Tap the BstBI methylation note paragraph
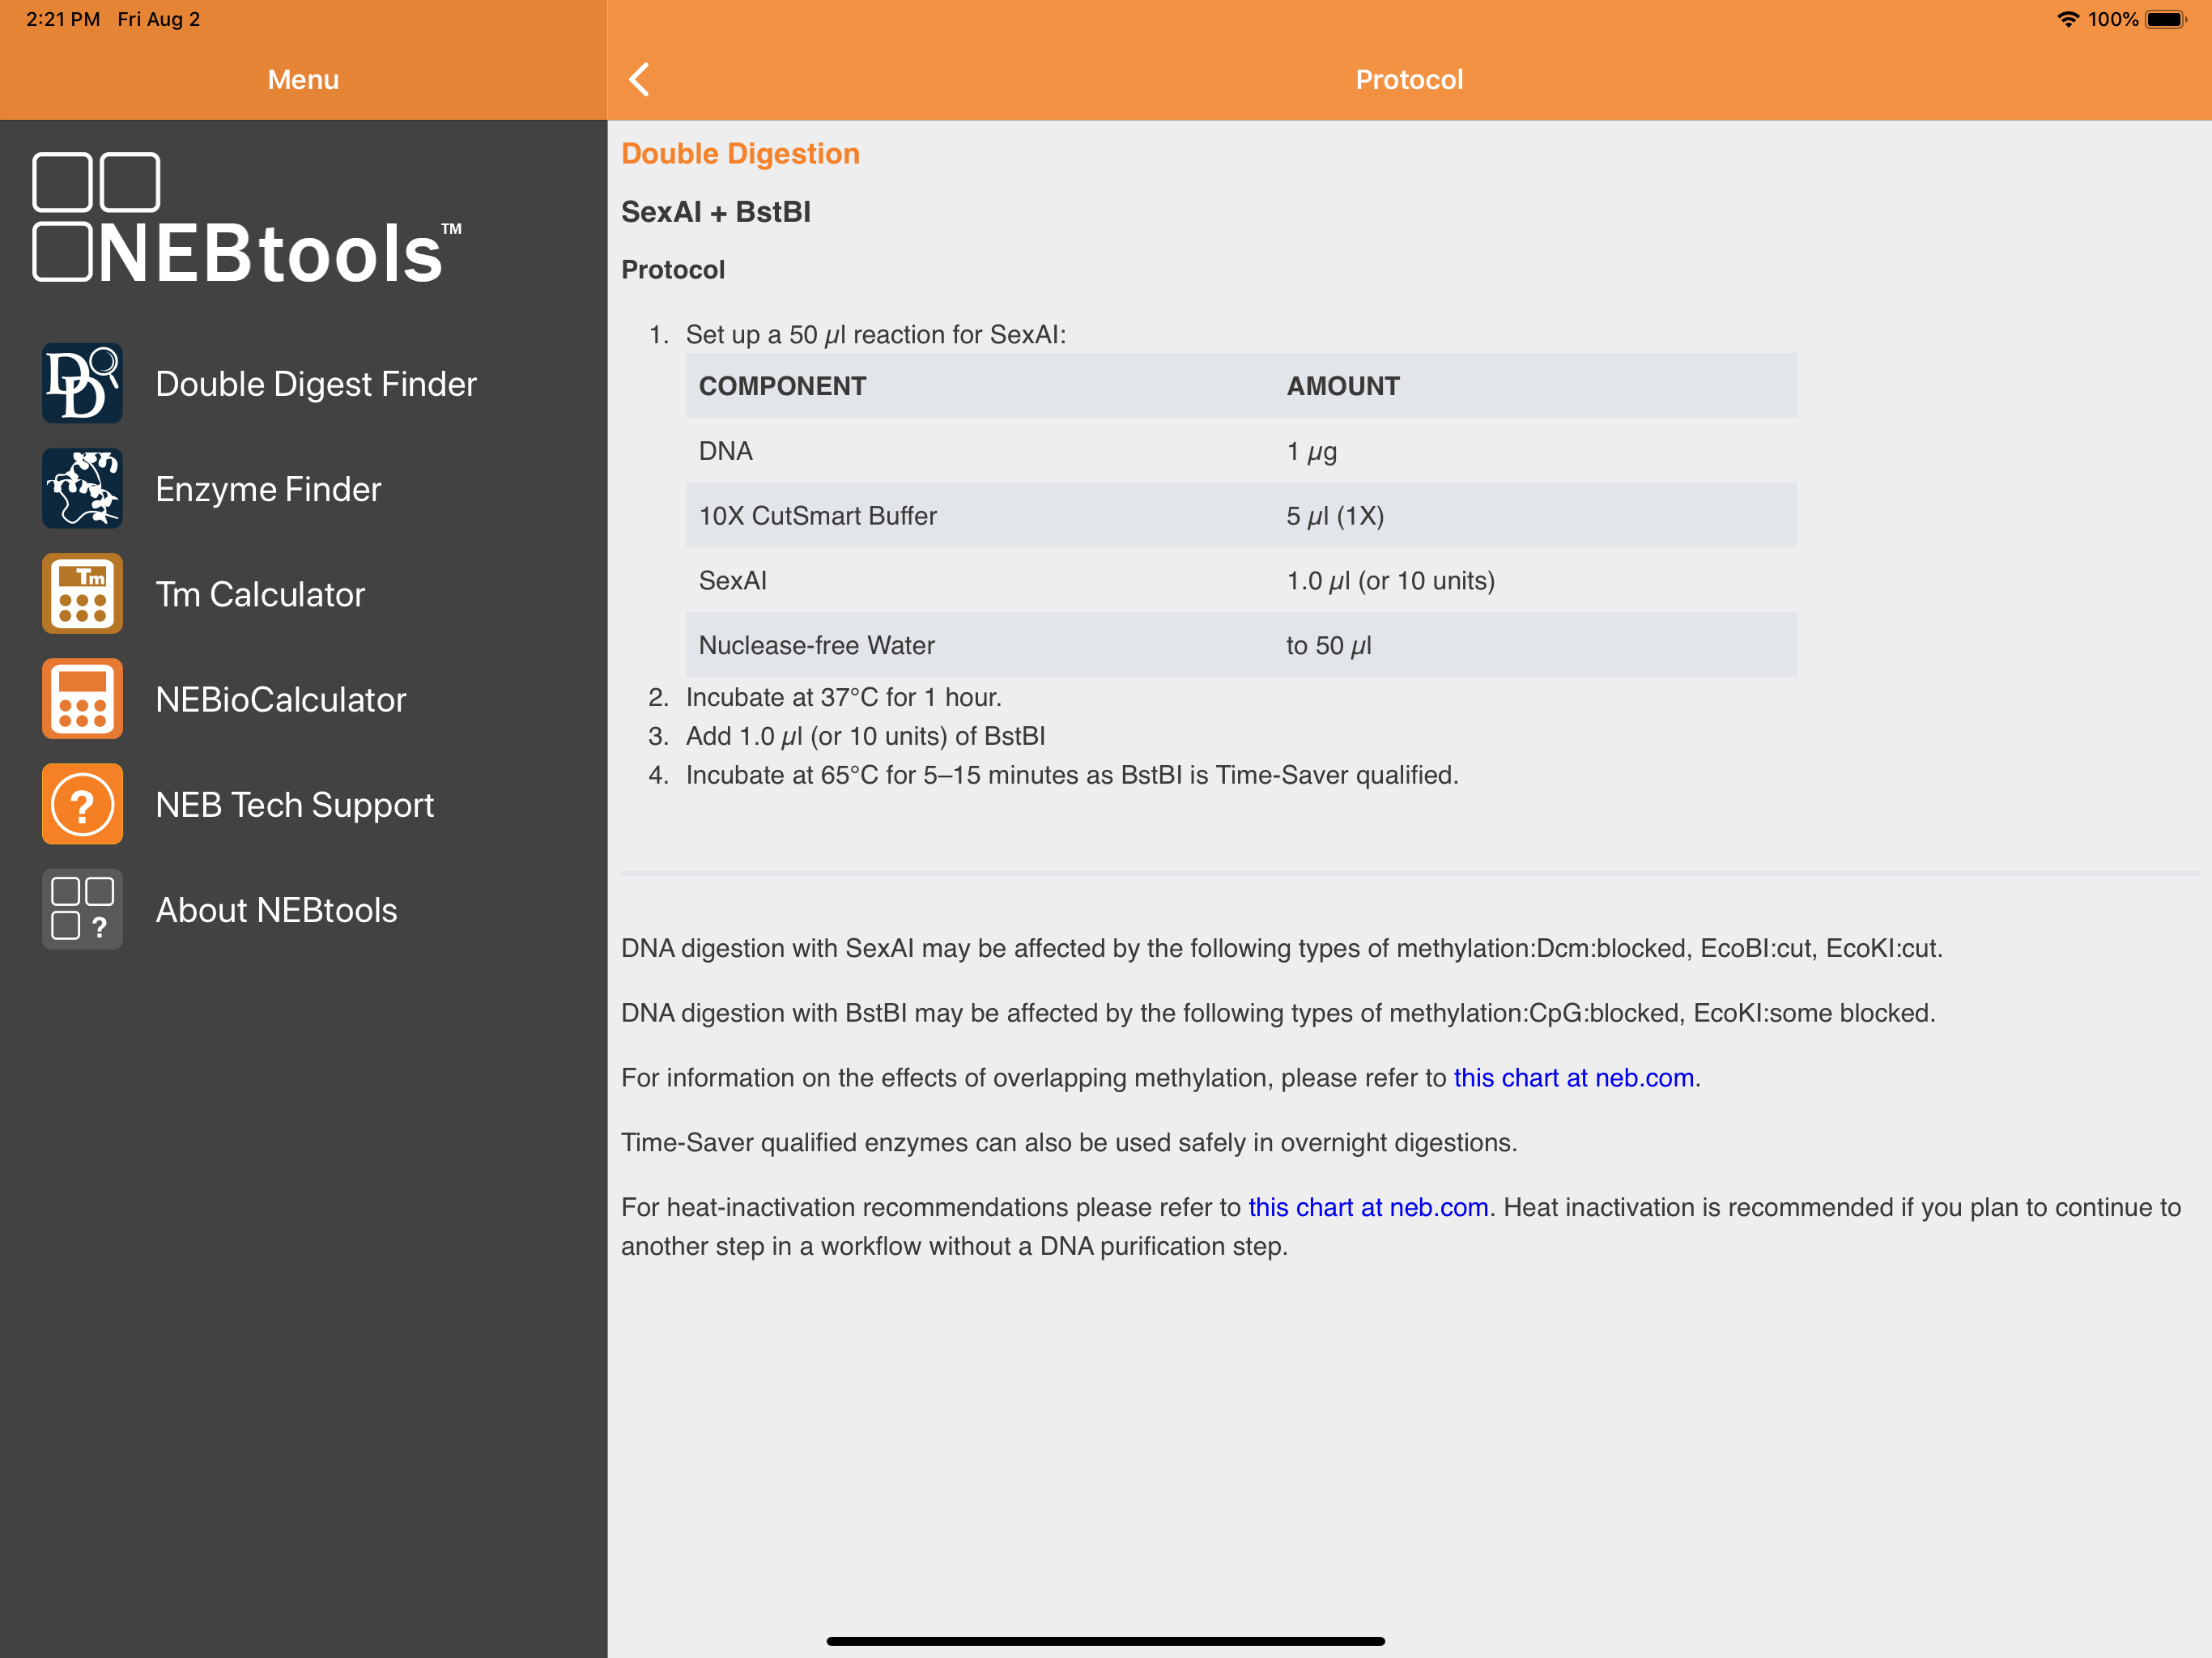This screenshot has width=2212, height=1658. (x=1278, y=1013)
